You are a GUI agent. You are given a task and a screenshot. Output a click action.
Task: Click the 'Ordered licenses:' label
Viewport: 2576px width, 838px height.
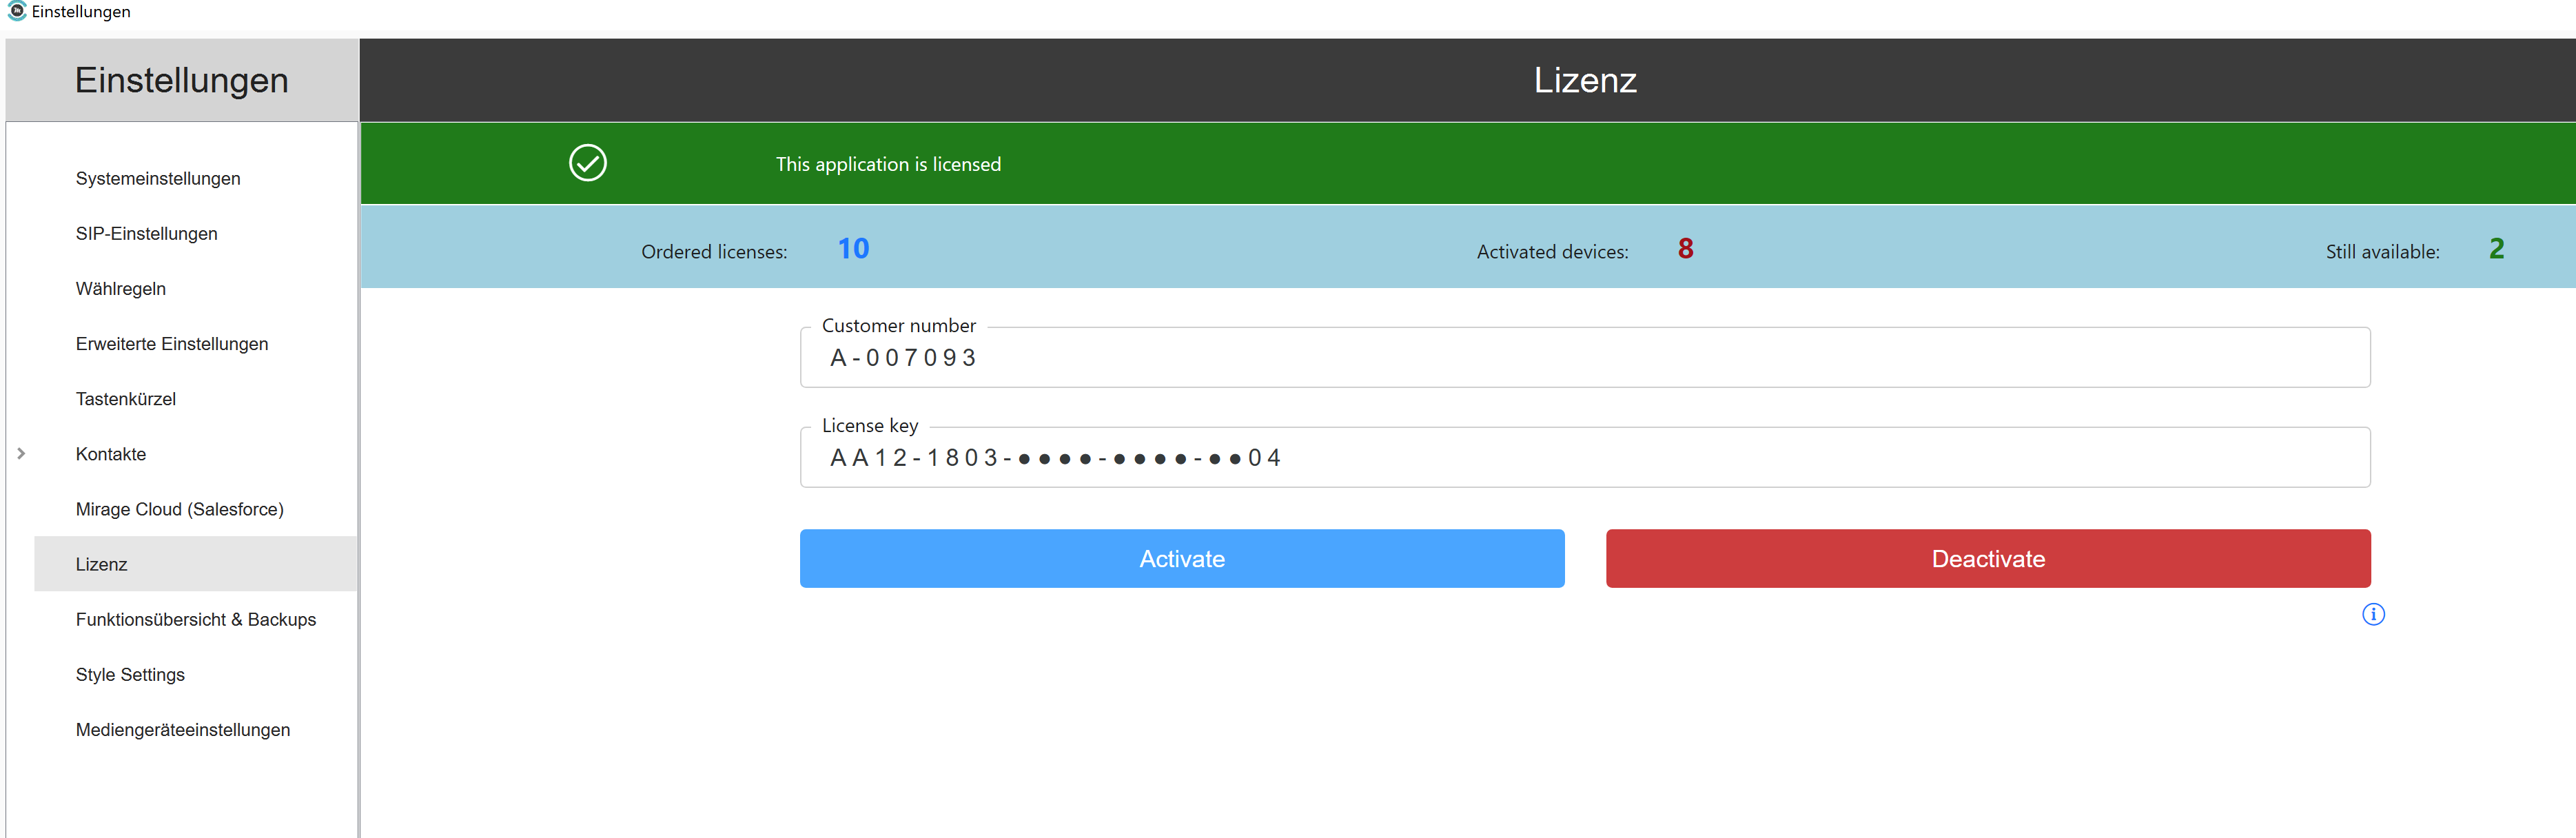tap(714, 252)
